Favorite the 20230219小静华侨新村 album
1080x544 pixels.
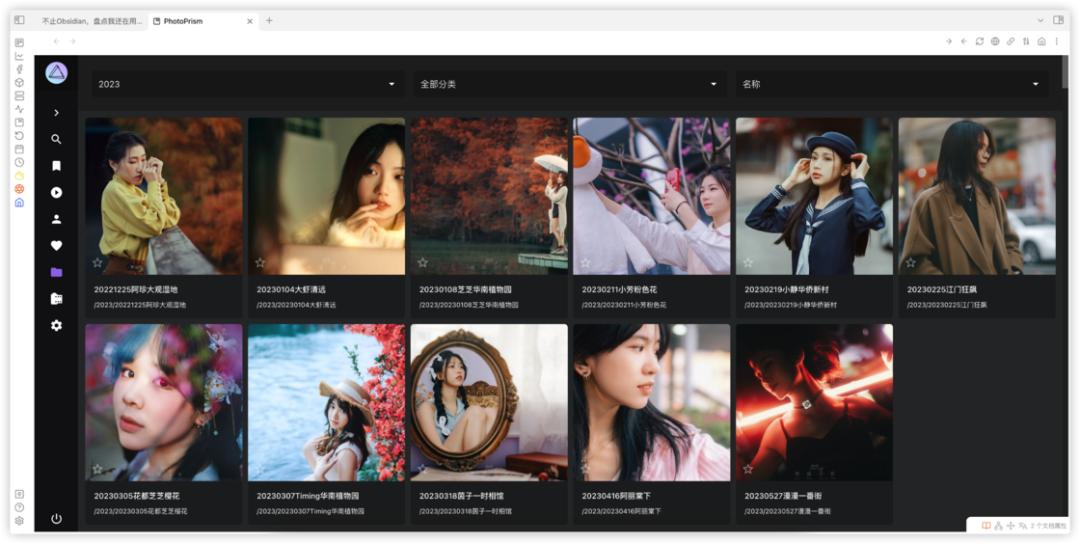click(x=747, y=262)
